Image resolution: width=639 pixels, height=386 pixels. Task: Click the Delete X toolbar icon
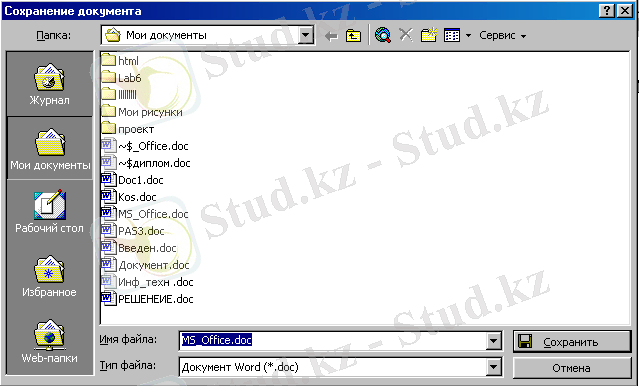pos(406,35)
